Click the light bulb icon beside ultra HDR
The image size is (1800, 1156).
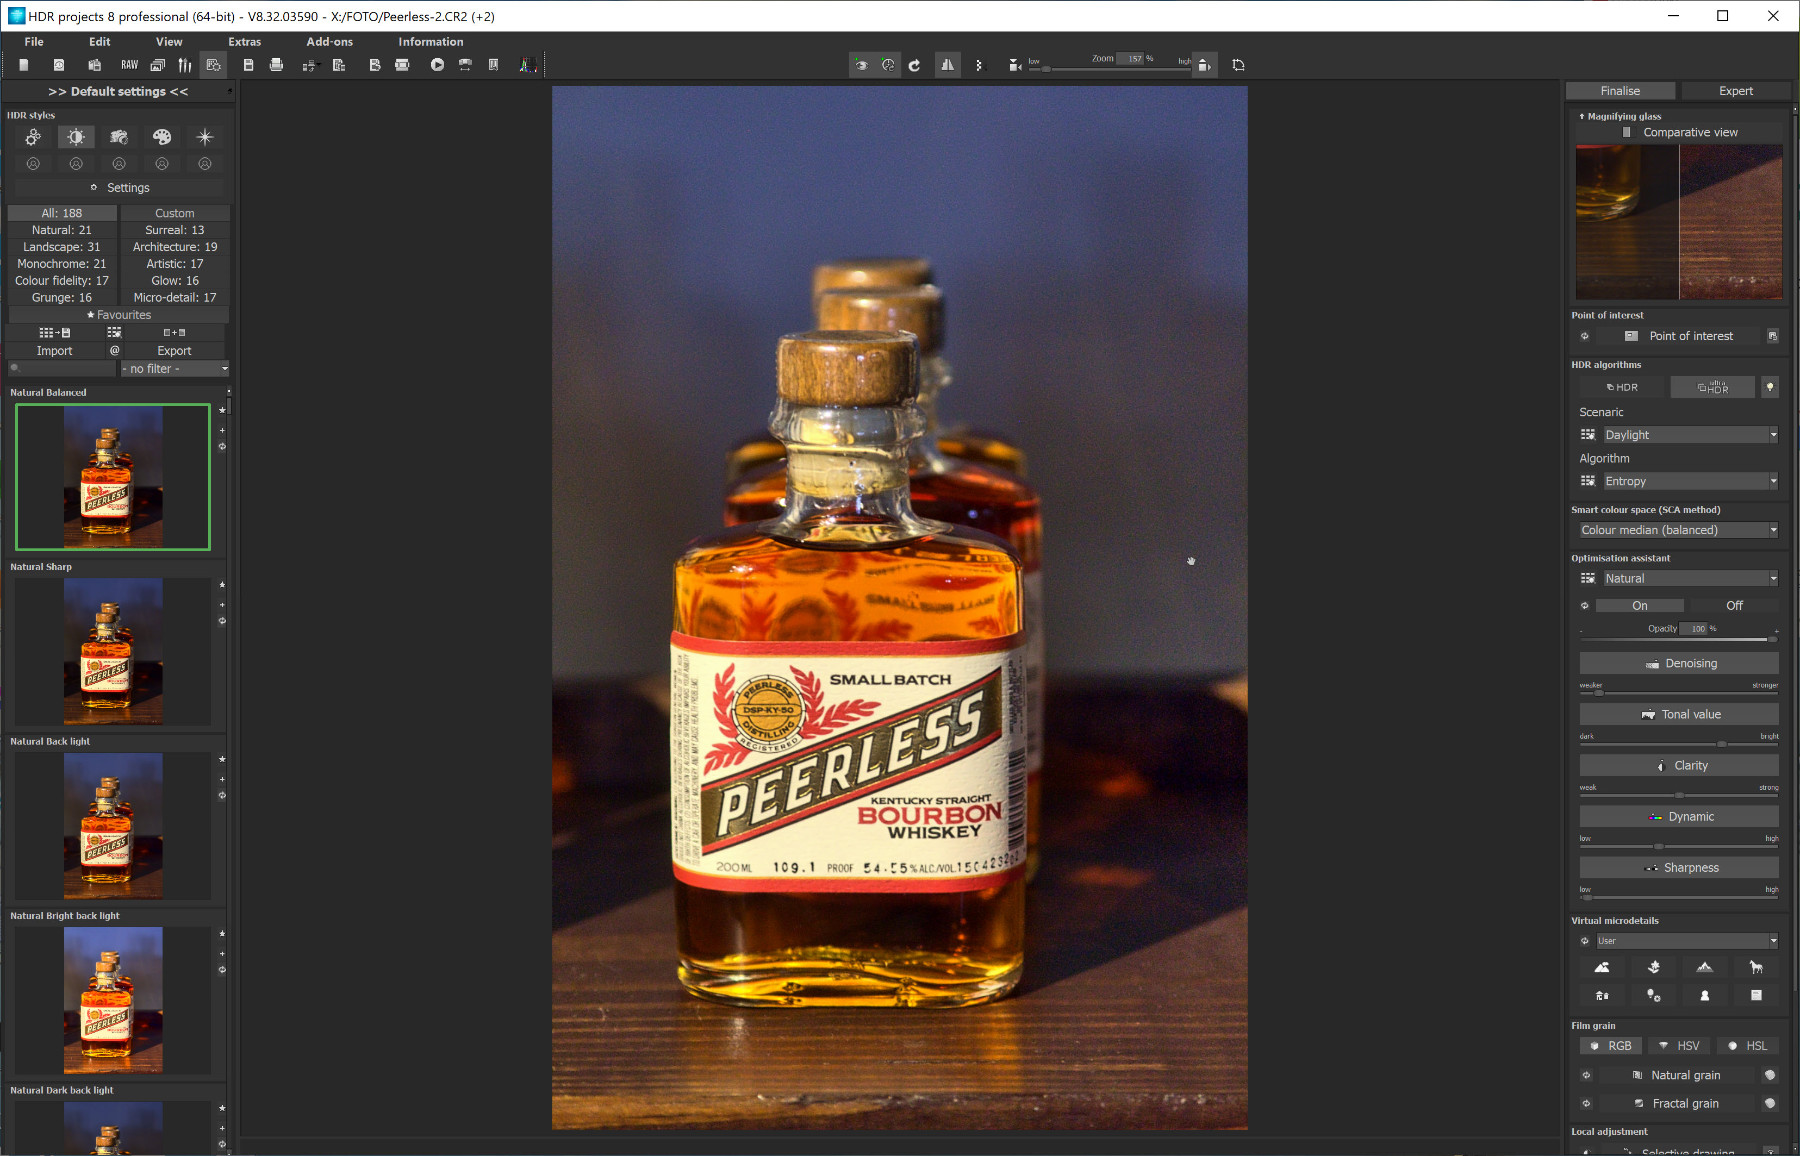click(x=1770, y=387)
